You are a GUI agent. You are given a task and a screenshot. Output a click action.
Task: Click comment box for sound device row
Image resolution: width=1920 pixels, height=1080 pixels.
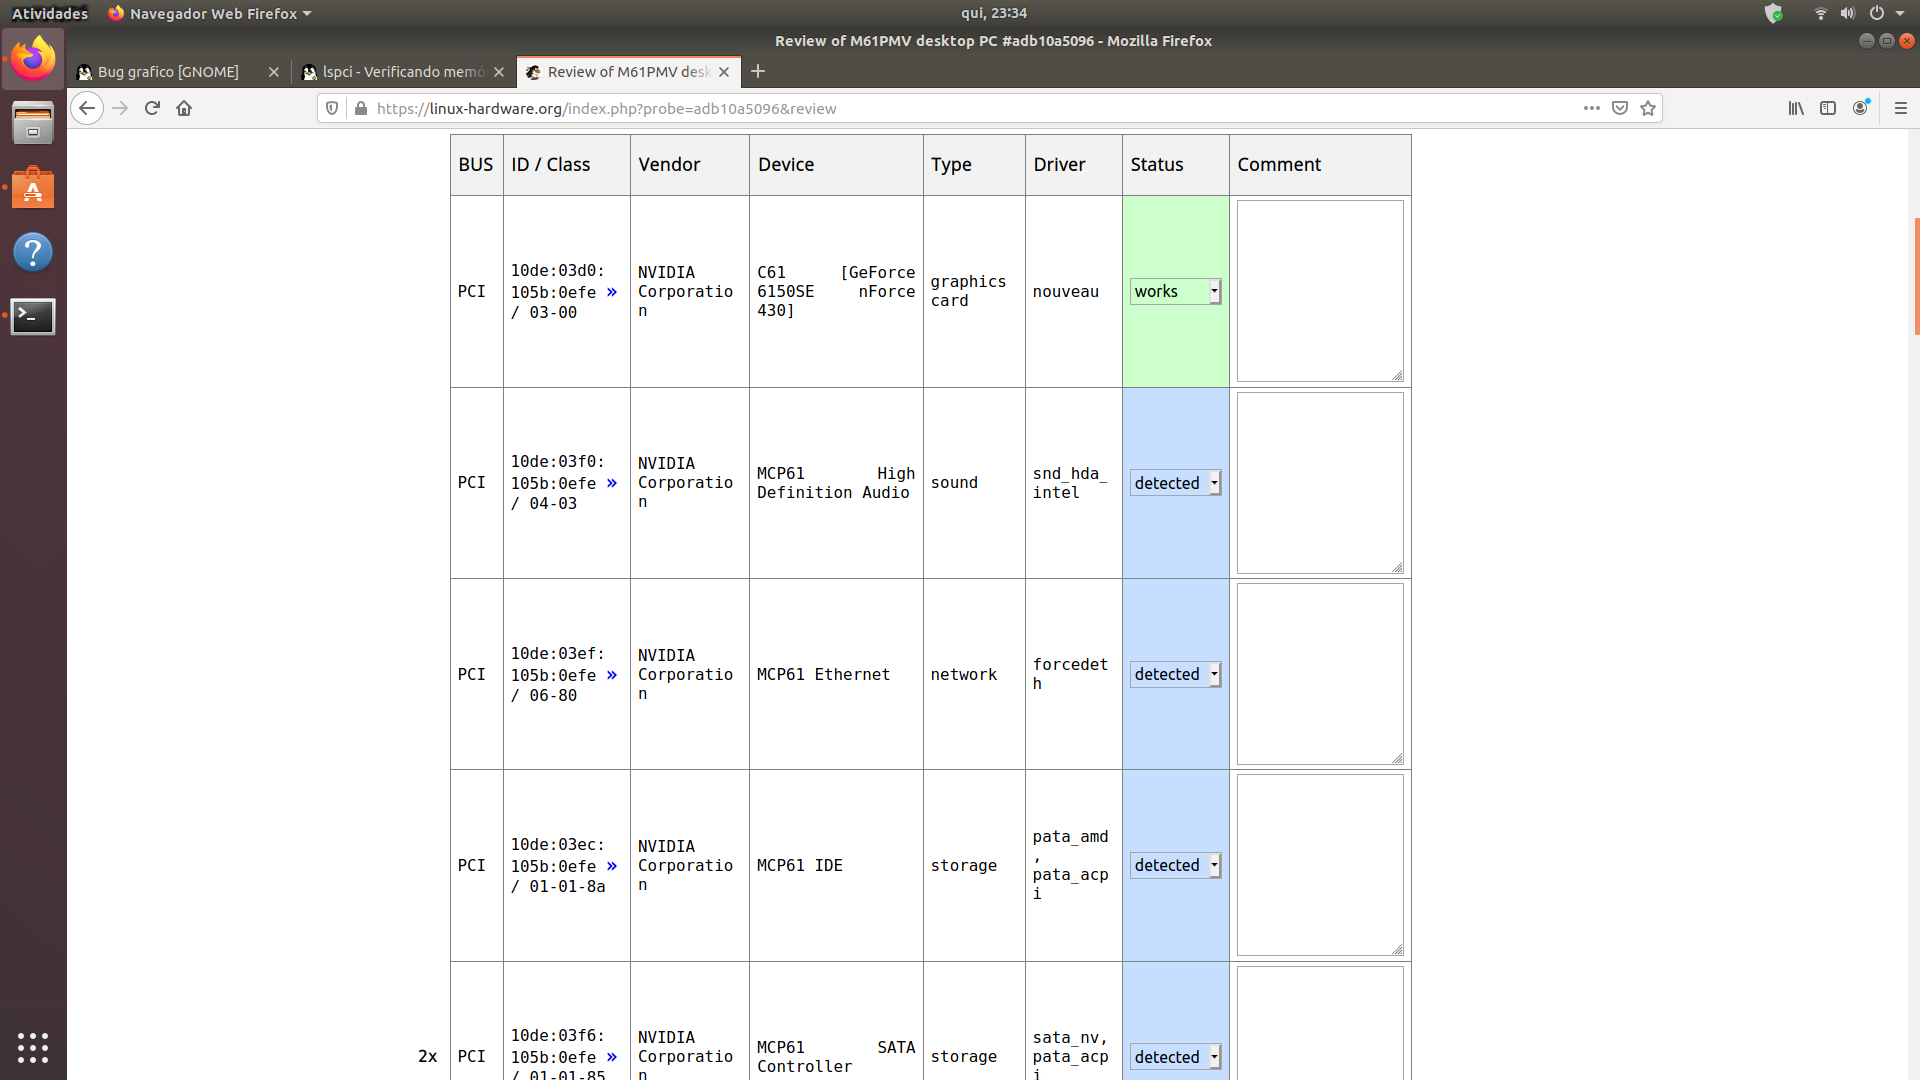tap(1320, 483)
